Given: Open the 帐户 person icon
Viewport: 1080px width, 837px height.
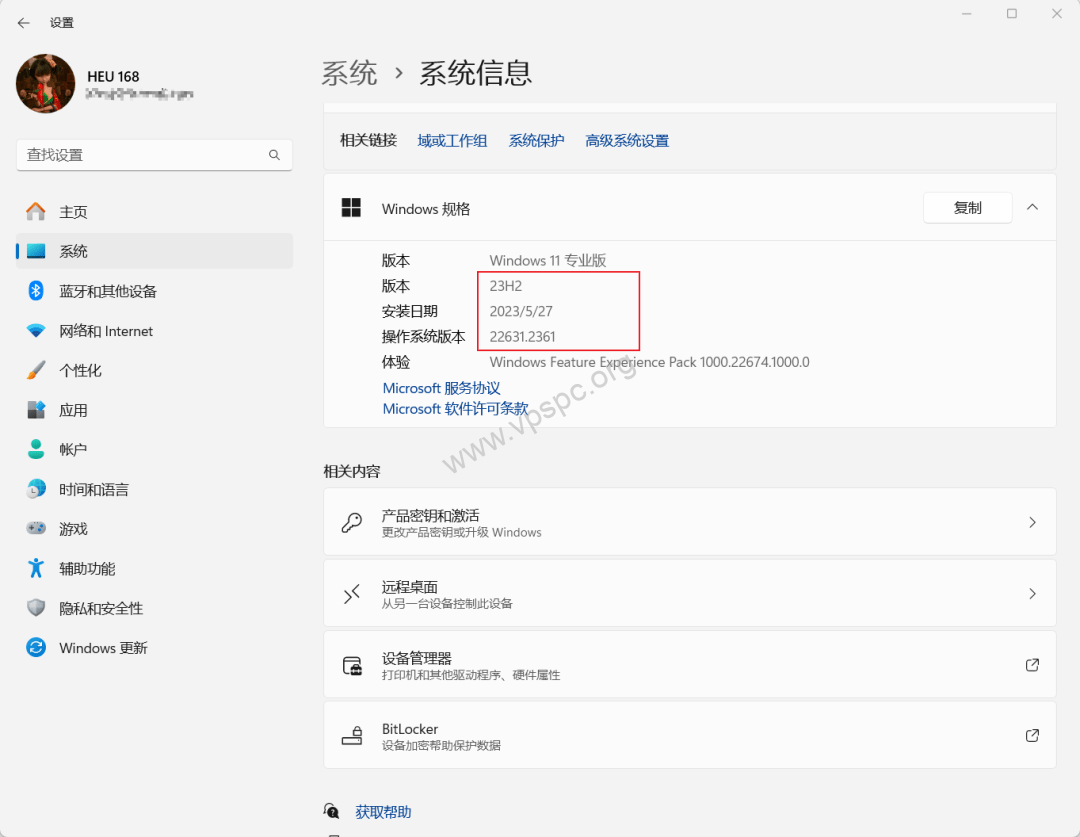Looking at the screenshot, I should (x=36, y=449).
